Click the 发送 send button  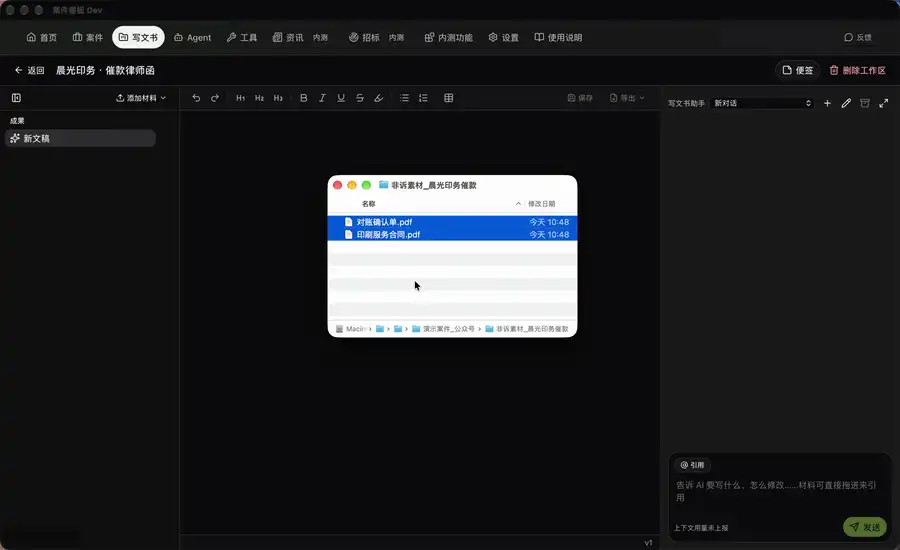coord(865,527)
